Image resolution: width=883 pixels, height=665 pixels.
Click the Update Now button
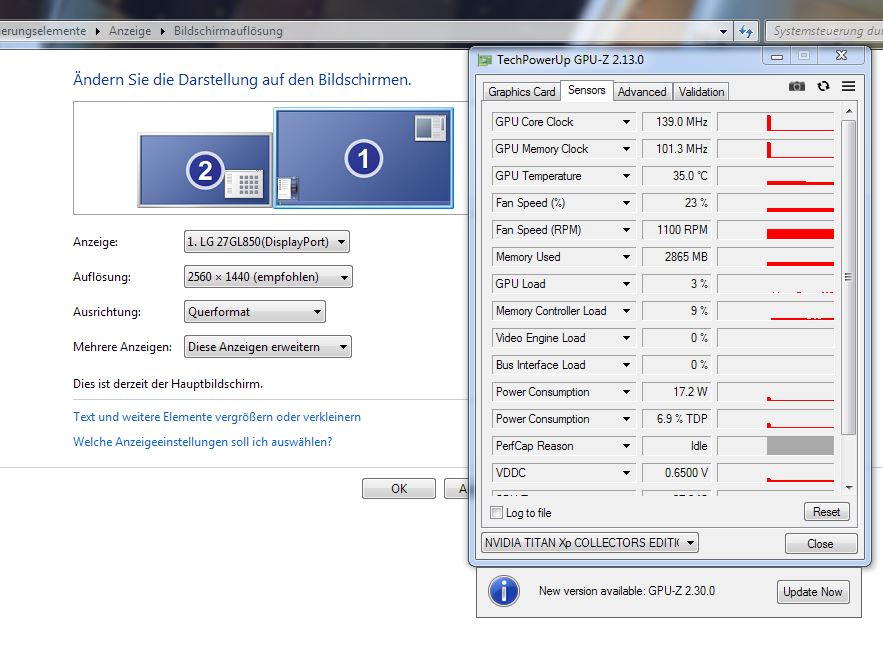[x=813, y=592]
